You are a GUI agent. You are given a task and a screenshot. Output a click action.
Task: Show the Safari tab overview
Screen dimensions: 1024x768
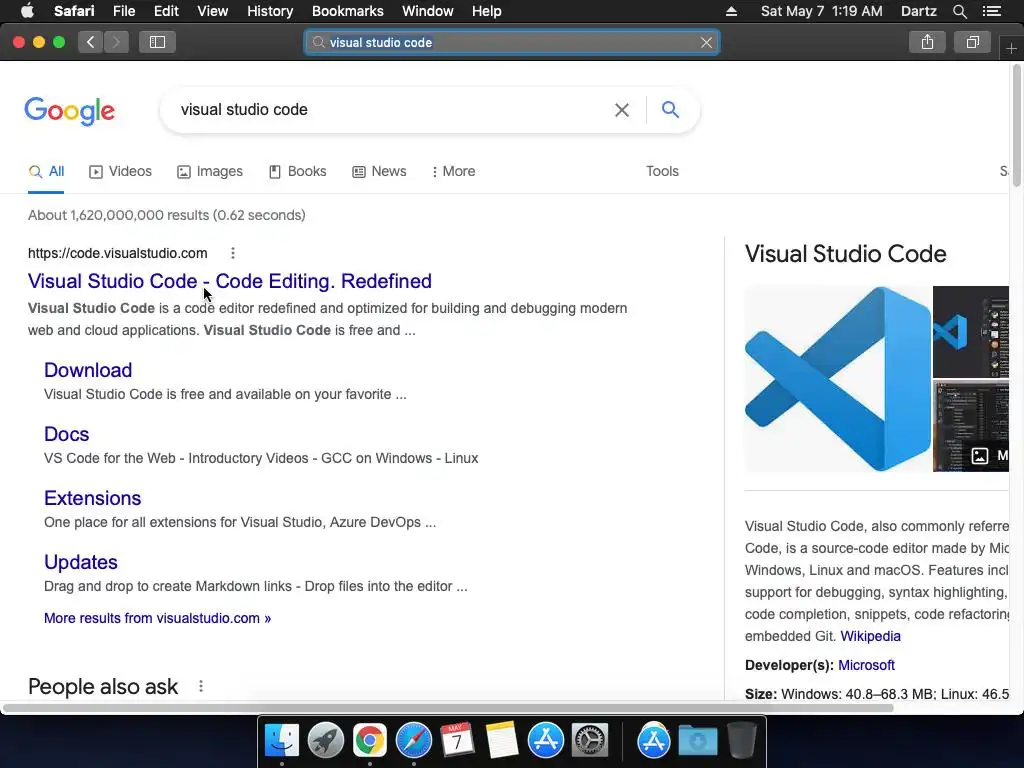point(972,42)
